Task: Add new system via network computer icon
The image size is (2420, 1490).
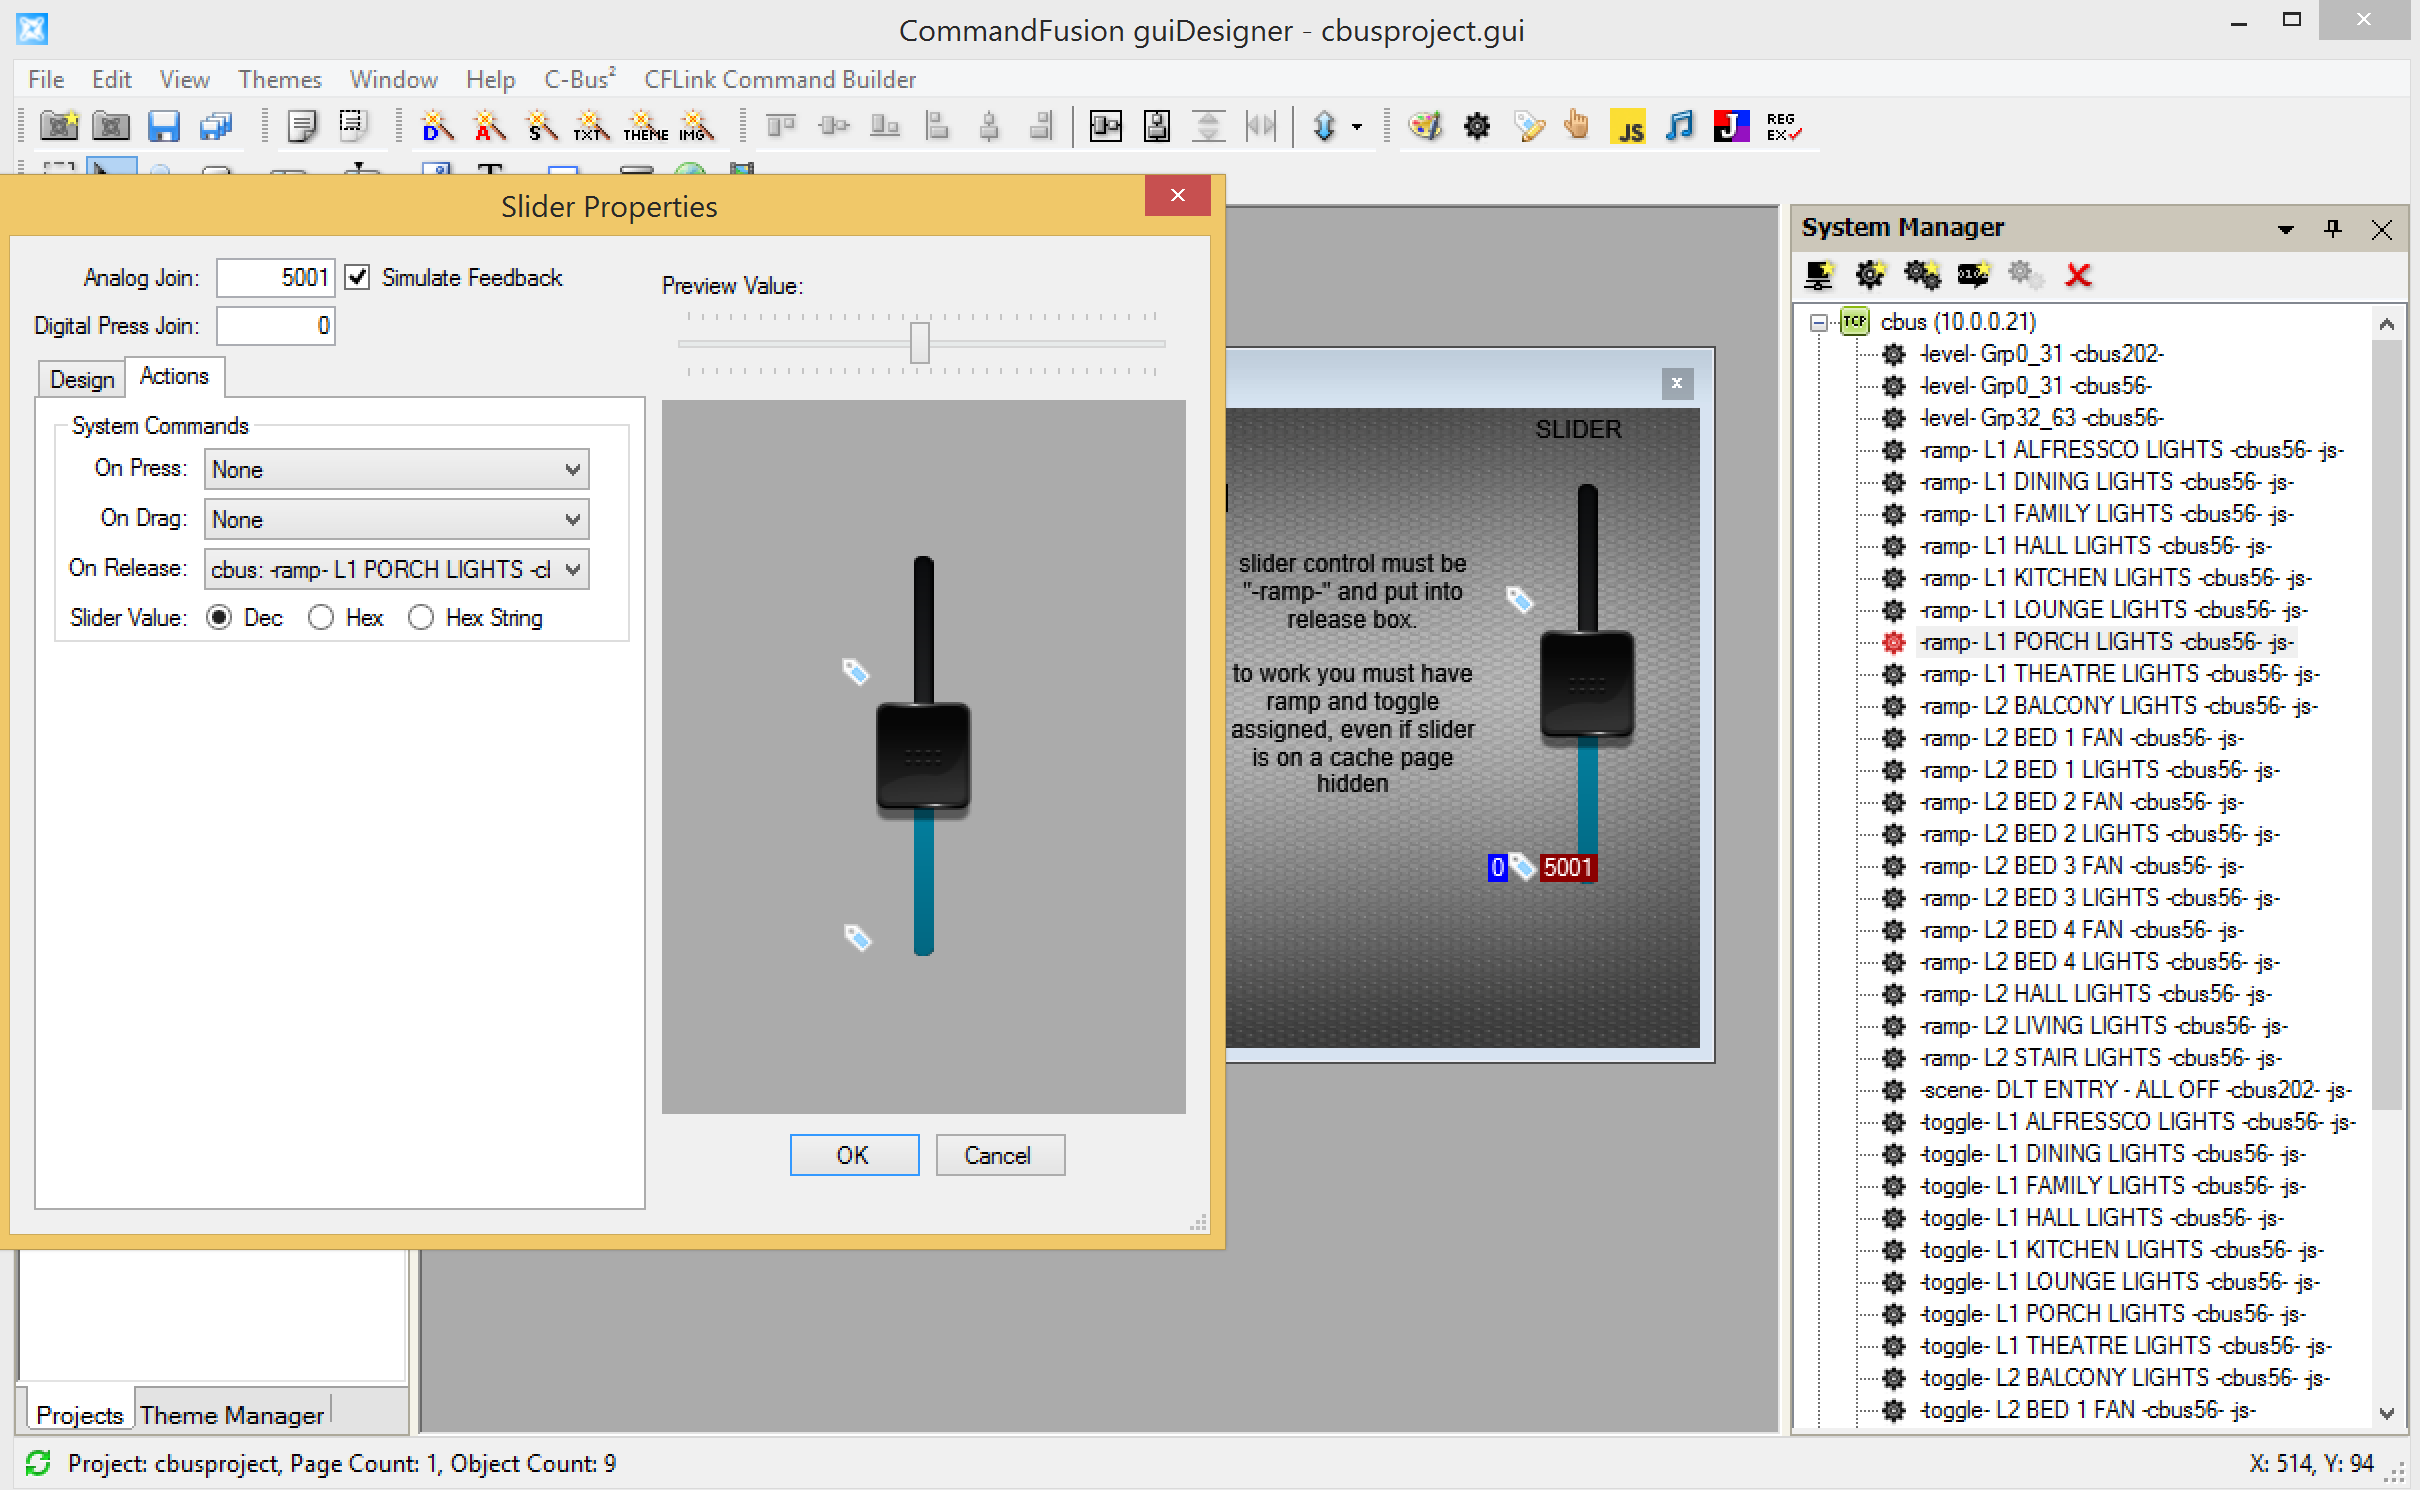Action: [1818, 275]
